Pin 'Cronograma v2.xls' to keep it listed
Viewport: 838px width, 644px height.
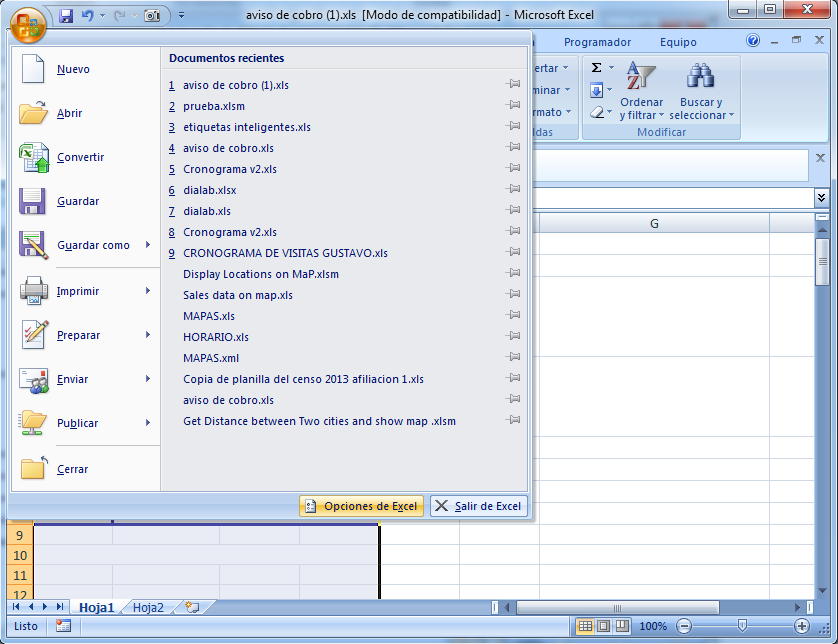[x=513, y=169]
